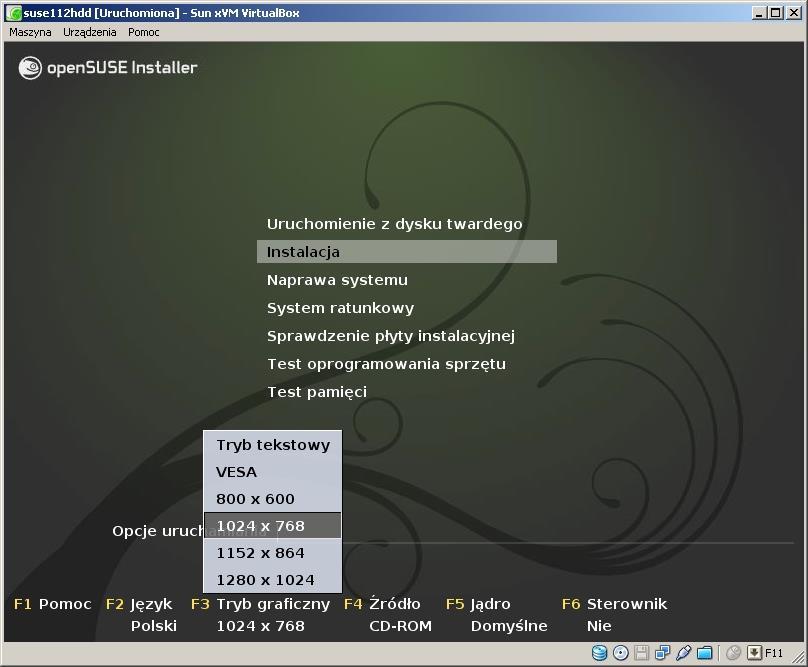Select Naprawa systemu boot entry
The height and width of the screenshot is (667, 808).
[337, 280]
